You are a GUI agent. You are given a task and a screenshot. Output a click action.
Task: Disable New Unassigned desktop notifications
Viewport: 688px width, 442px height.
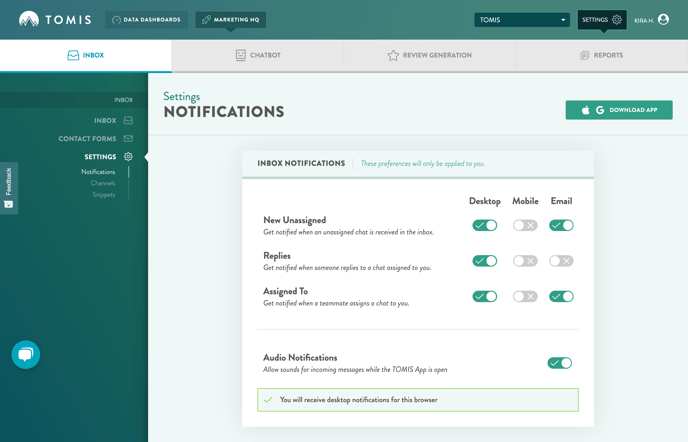click(484, 226)
